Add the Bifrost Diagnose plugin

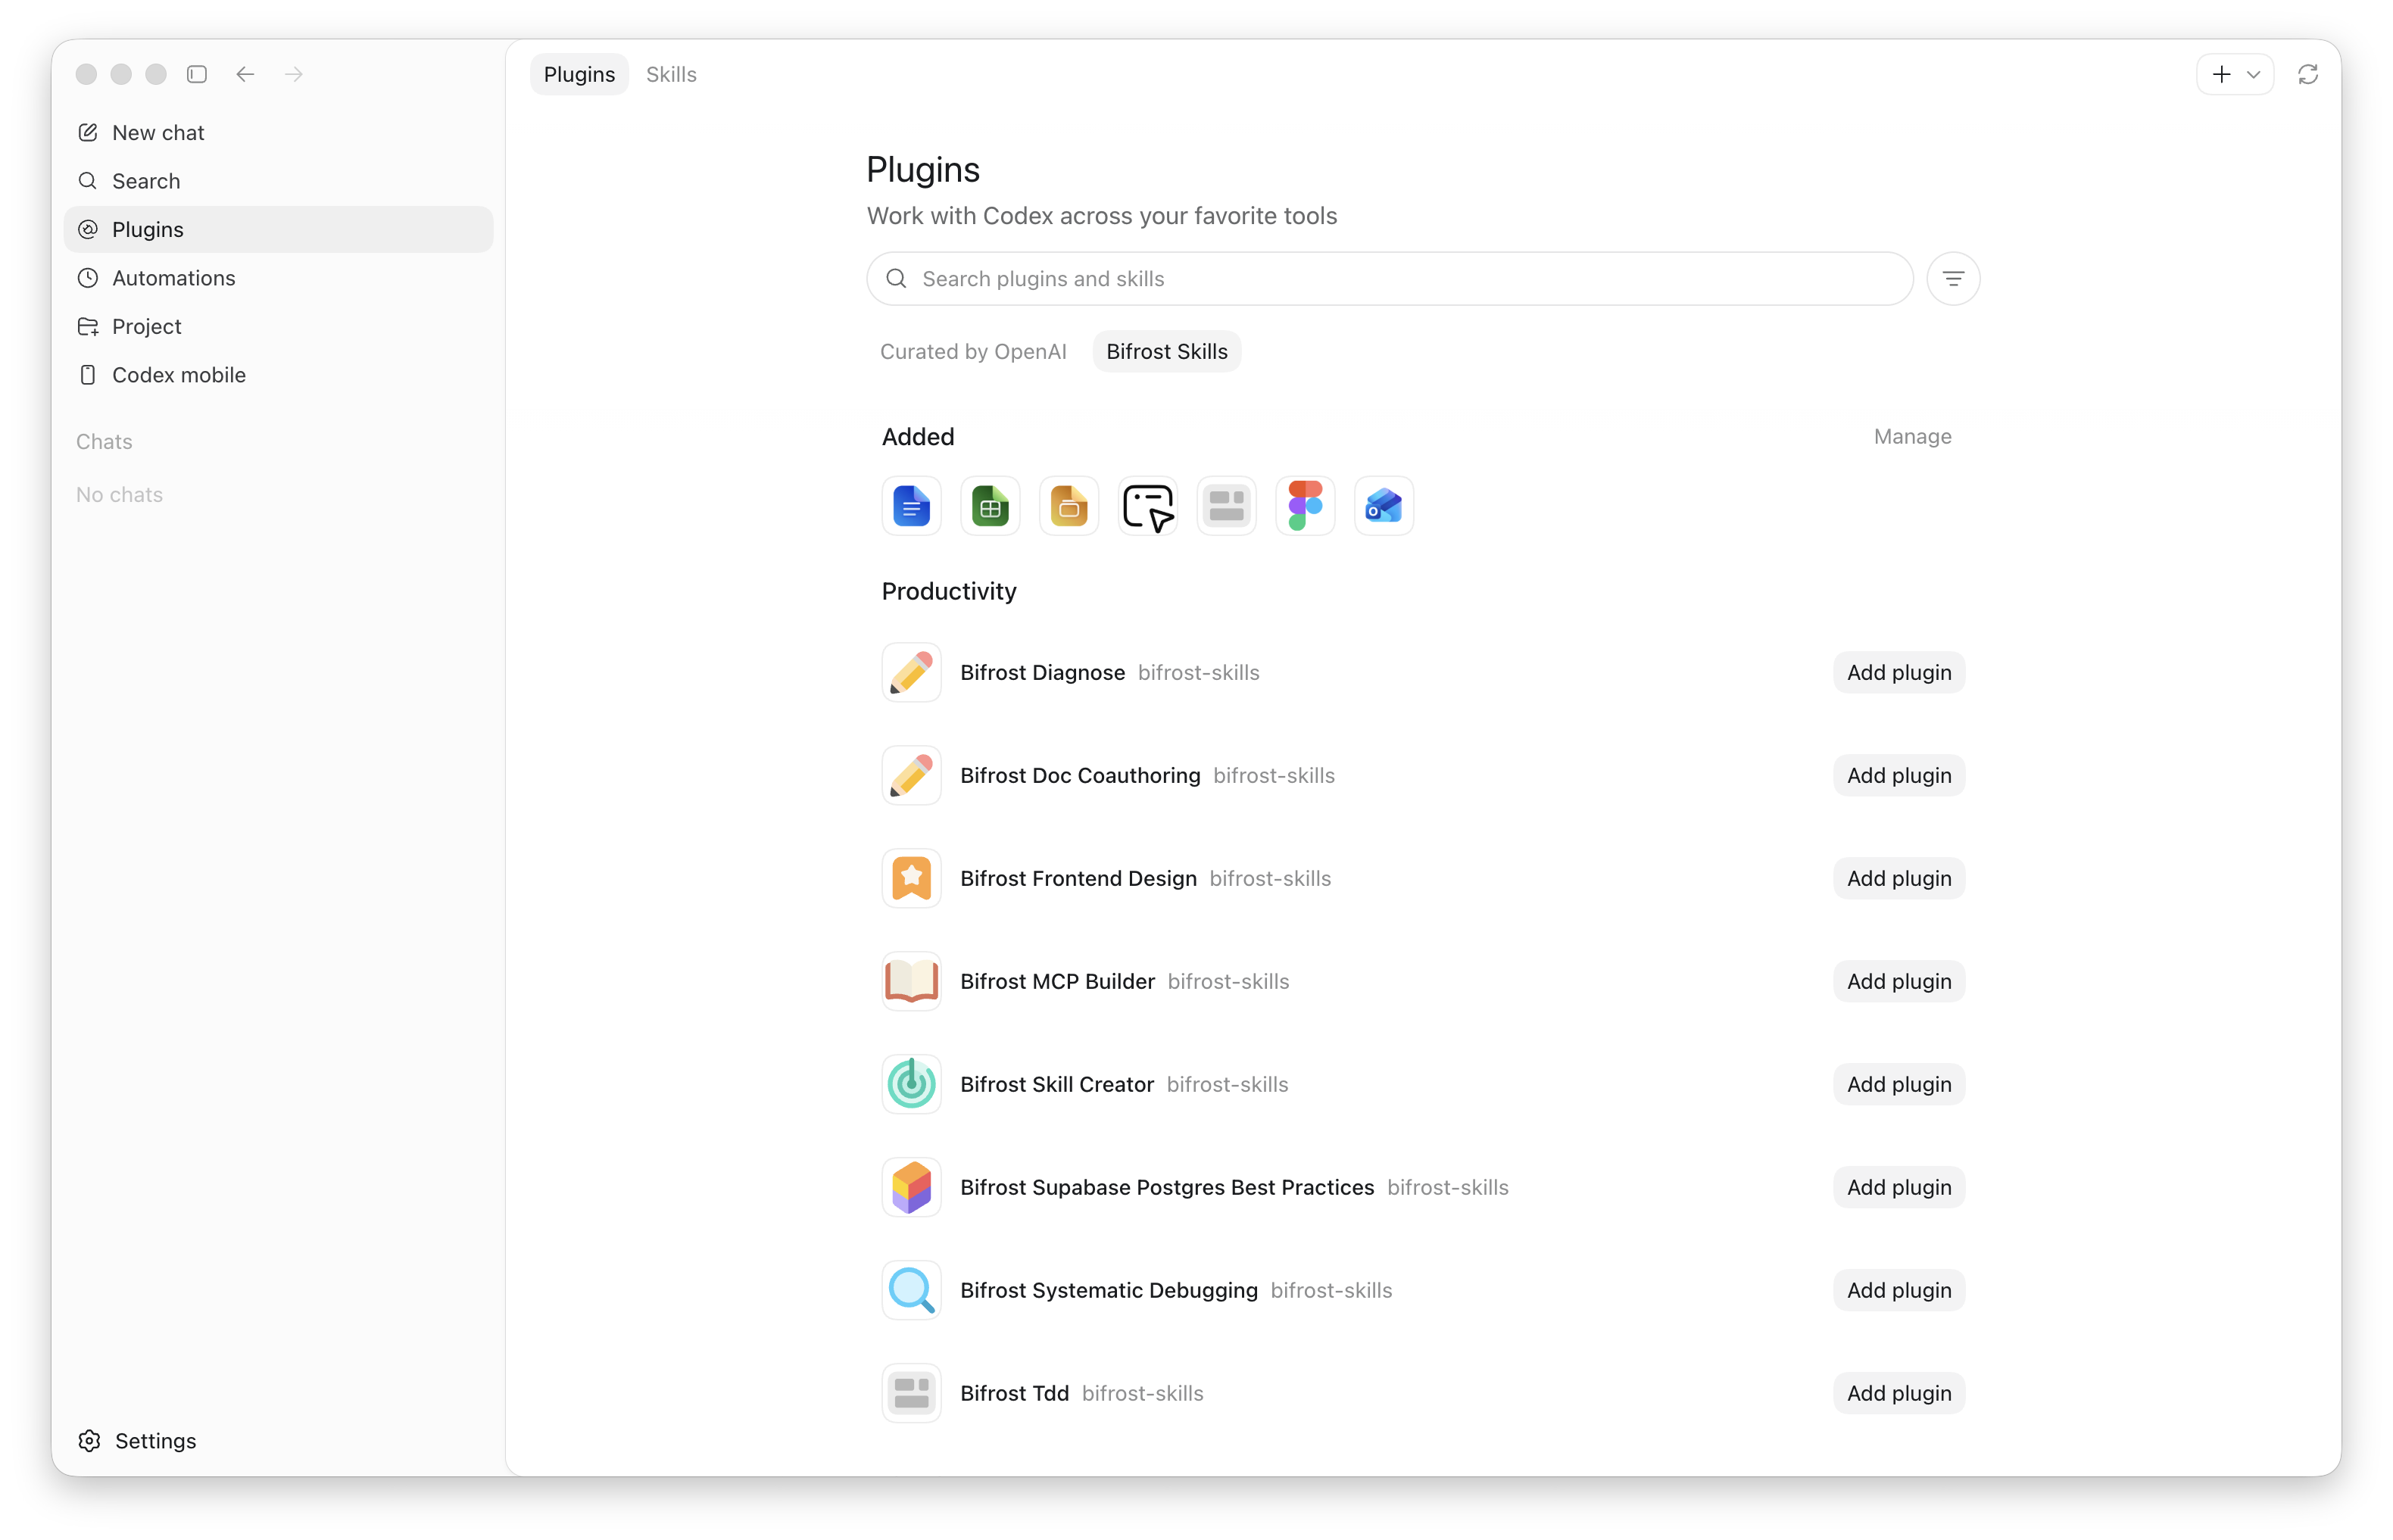coord(1898,672)
